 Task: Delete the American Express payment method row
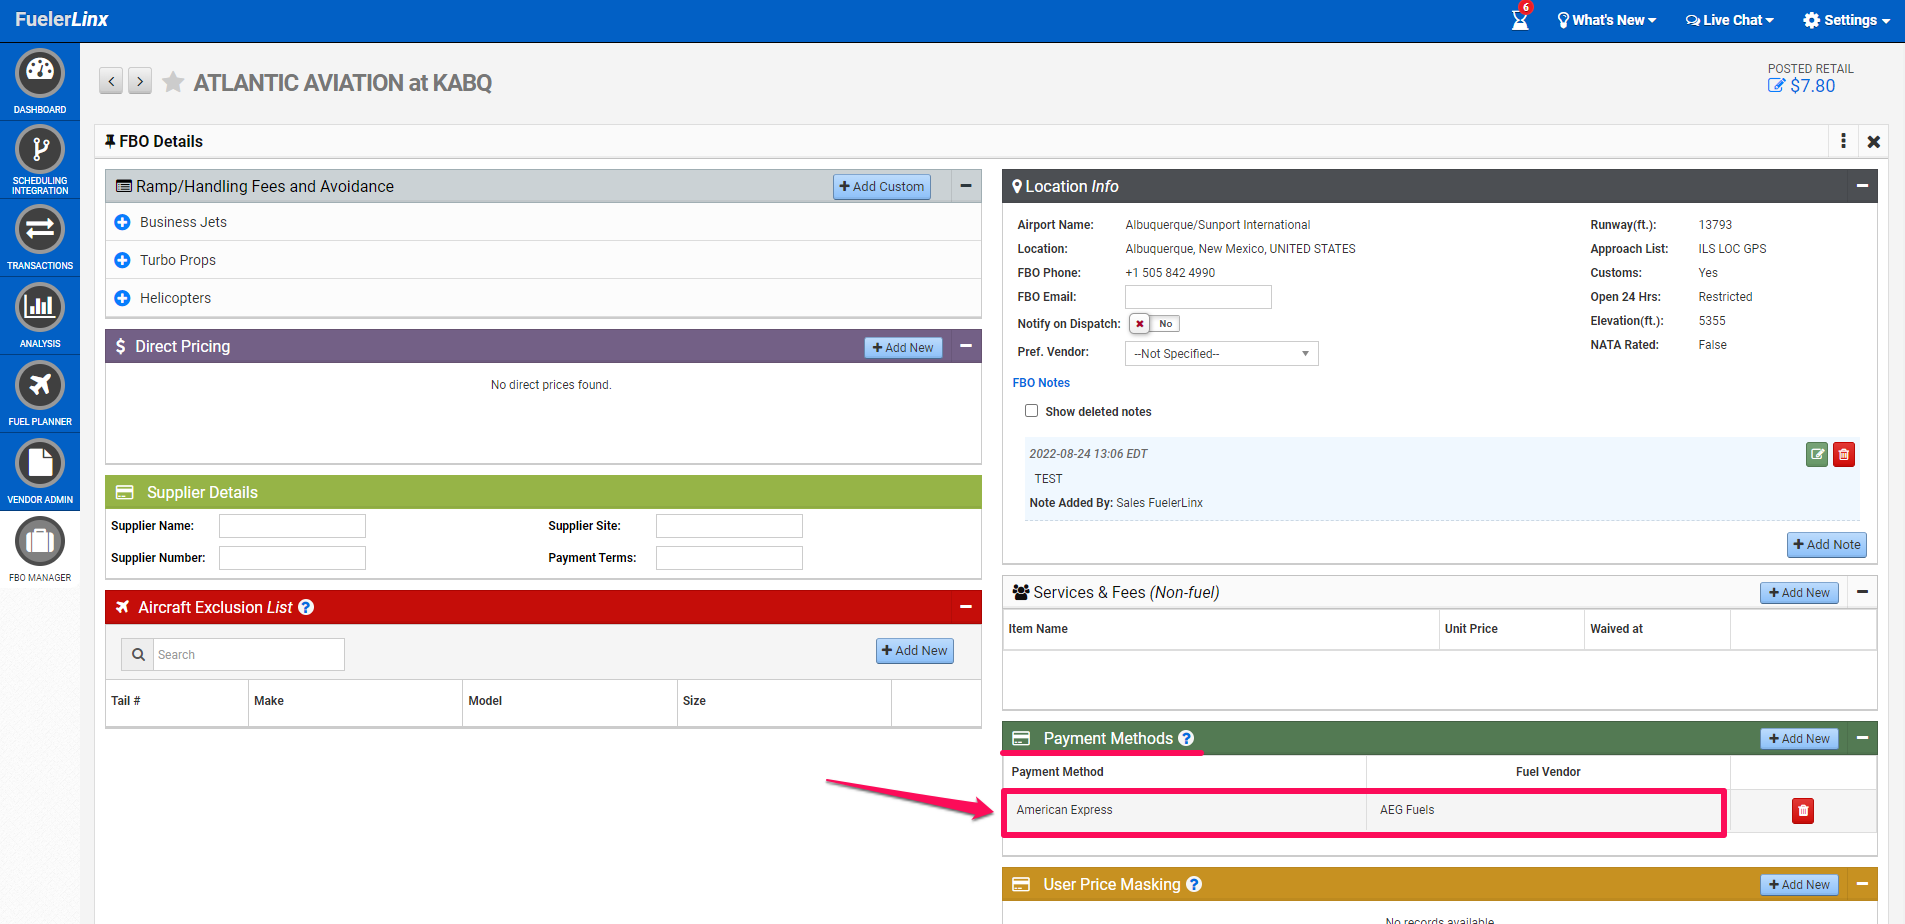point(1803,811)
